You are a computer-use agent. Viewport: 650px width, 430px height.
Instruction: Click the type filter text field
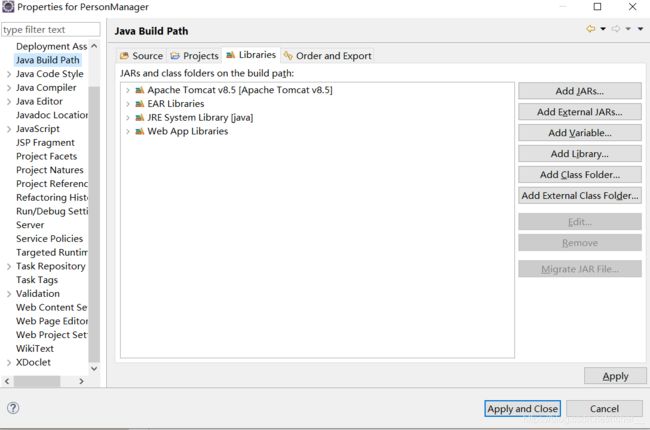[51, 30]
